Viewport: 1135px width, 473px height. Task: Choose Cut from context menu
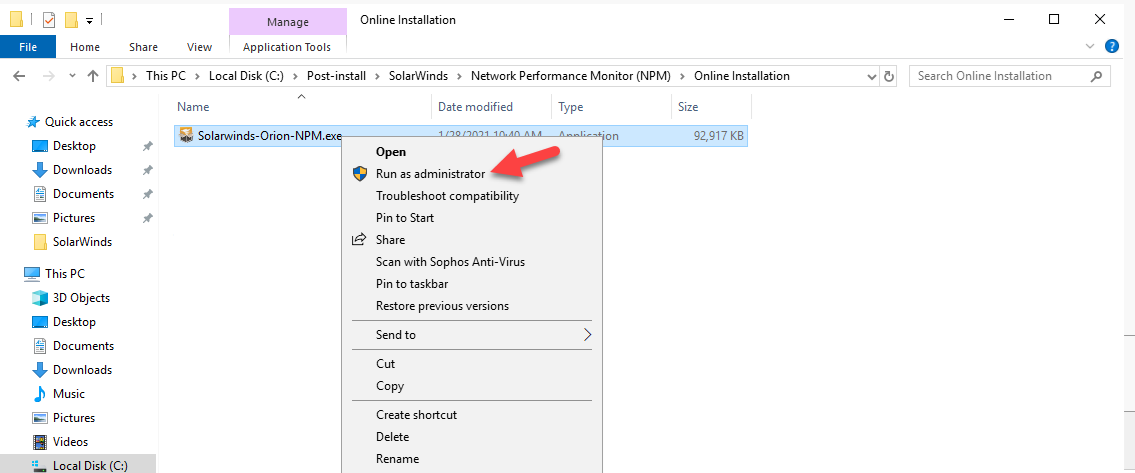pos(385,364)
